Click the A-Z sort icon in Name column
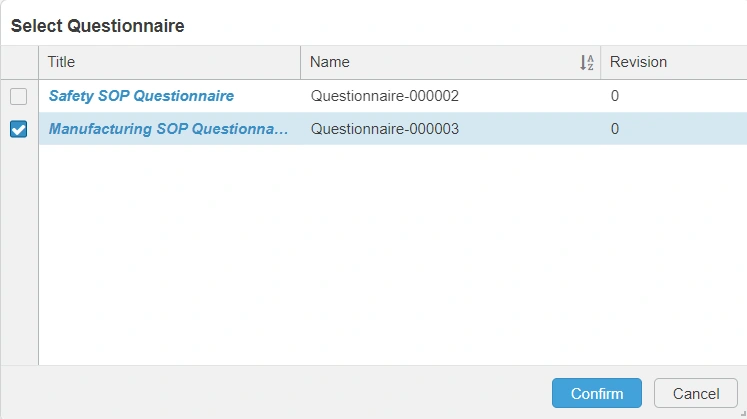Viewport: 747px width, 419px height. click(x=587, y=63)
